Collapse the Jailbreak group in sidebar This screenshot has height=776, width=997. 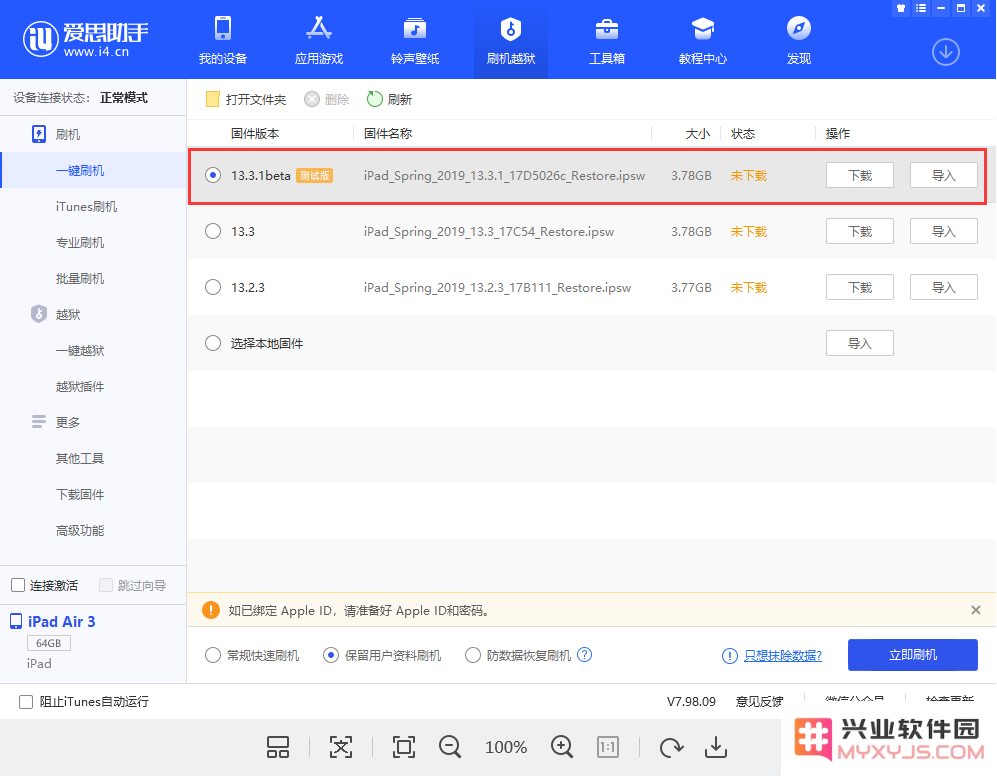[x=56, y=314]
